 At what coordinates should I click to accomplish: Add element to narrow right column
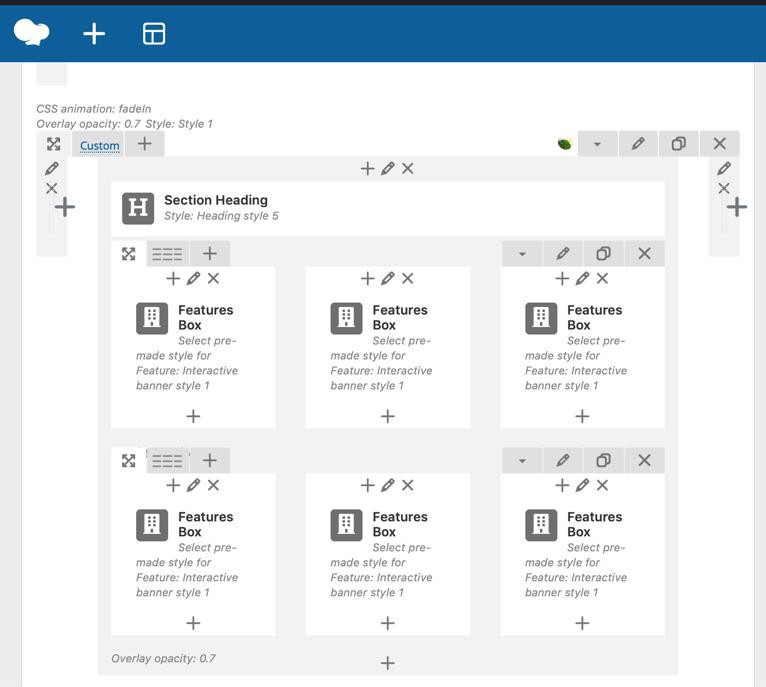click(737, 207)
